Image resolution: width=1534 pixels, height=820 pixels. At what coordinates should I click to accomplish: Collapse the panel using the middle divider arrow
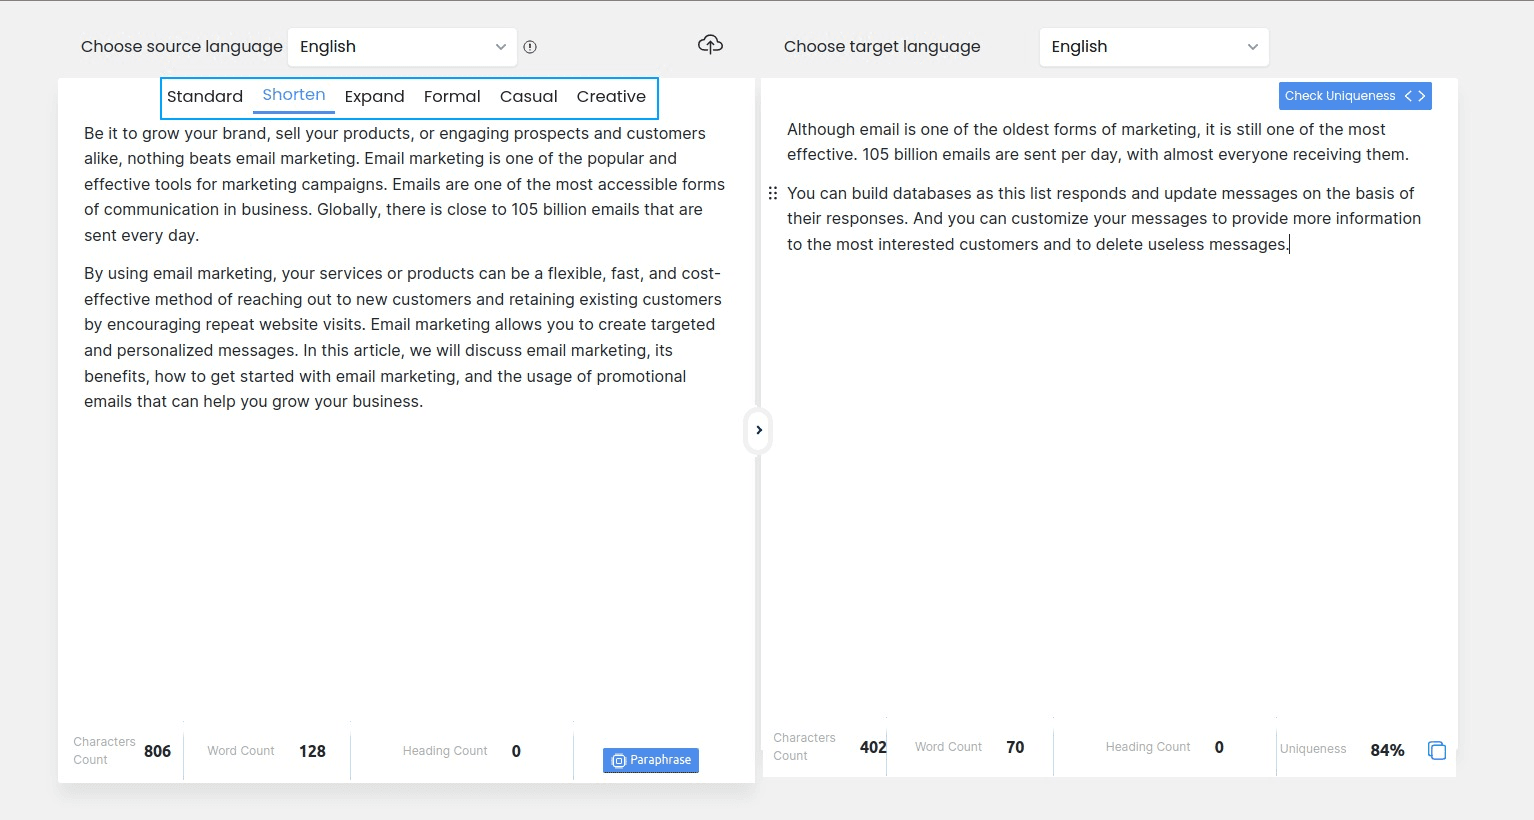(x=759, y=430)
